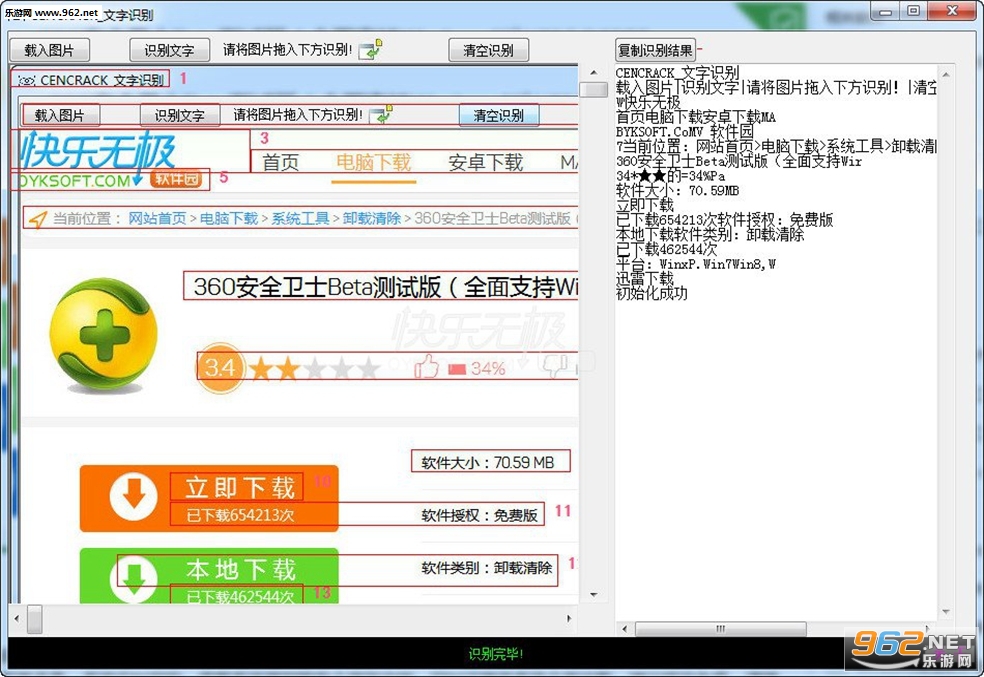Click the white download arrow icon on green button
The width and height of the screenshot is (984, 677).
click(x=134, y=580)
